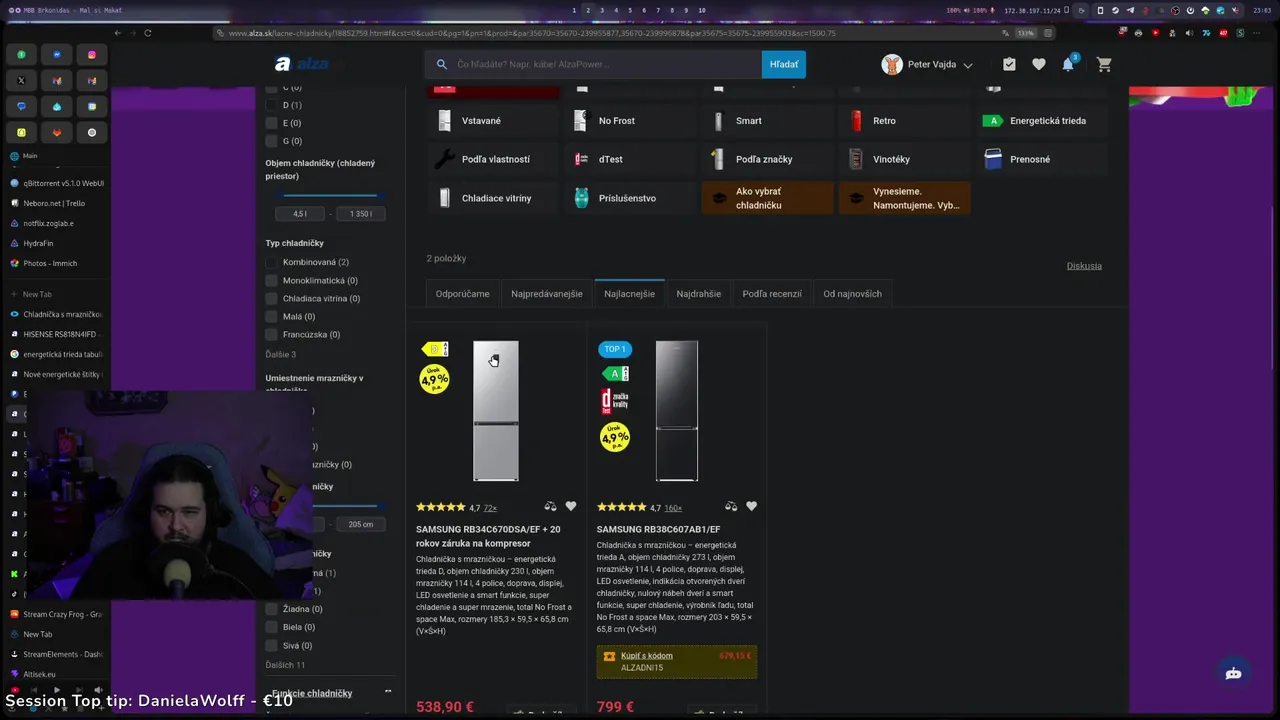Open Energetická trieda category tile

(x=1042, y=121)
